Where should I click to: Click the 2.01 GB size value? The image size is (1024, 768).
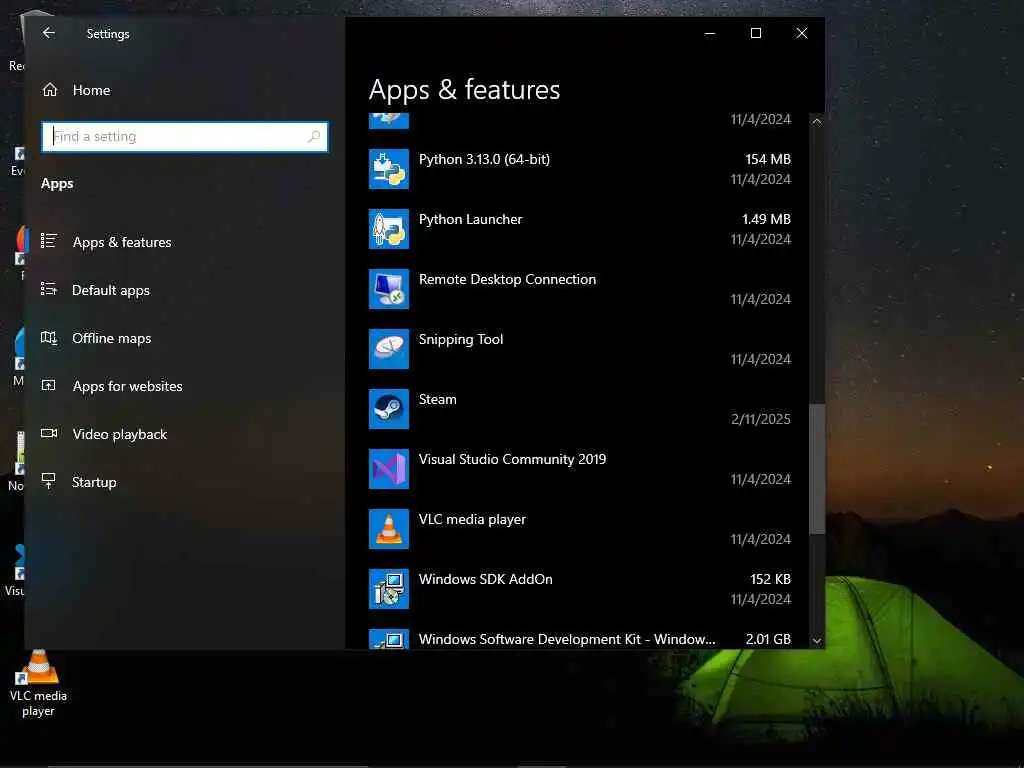(x=768, y=639)
